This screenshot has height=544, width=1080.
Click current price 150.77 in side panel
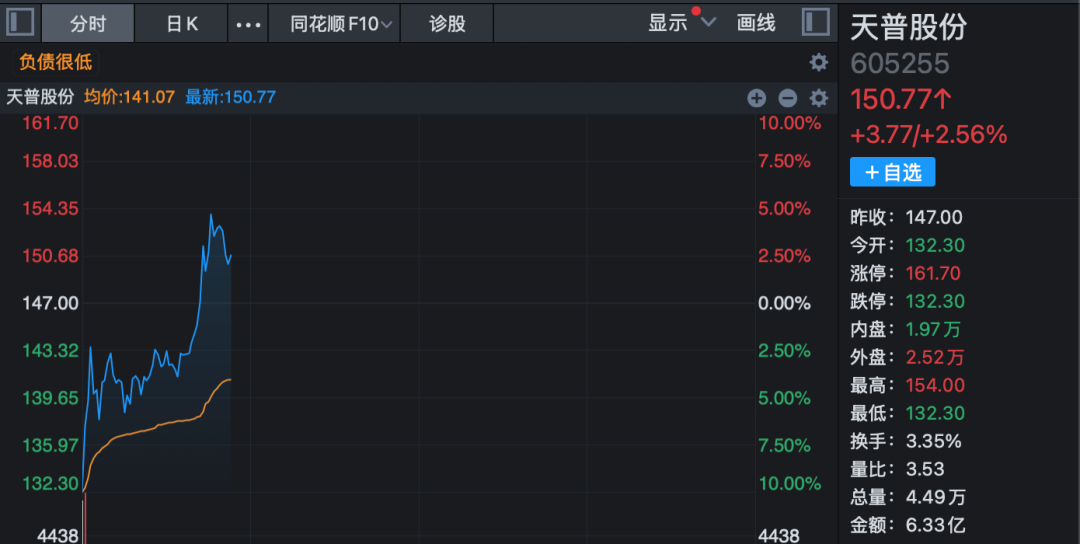[x=901, y=100]
